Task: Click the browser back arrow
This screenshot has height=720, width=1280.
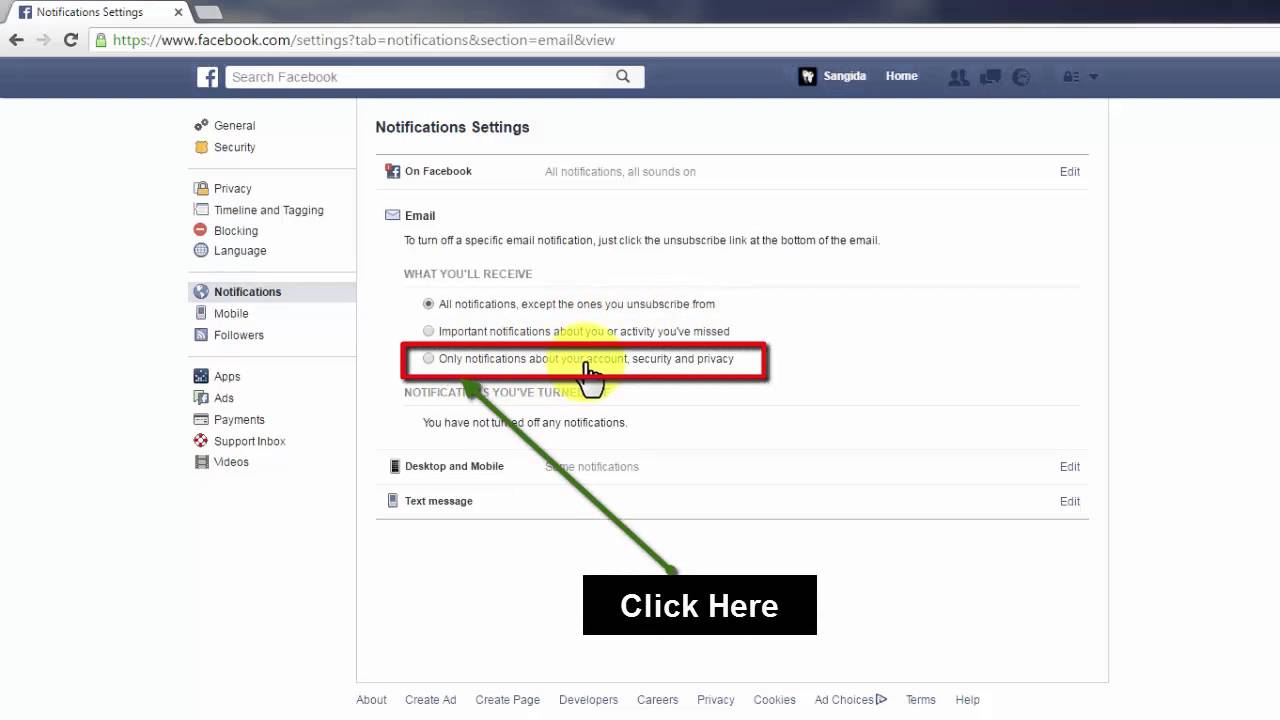Action: click(16, 40)
